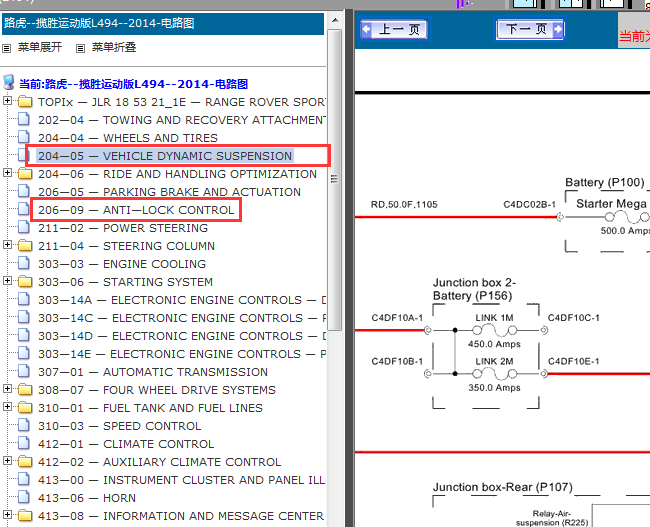Click the folder icon for 204—06 Ride and Handling
The image size is (650, 527).
[25, 173]
